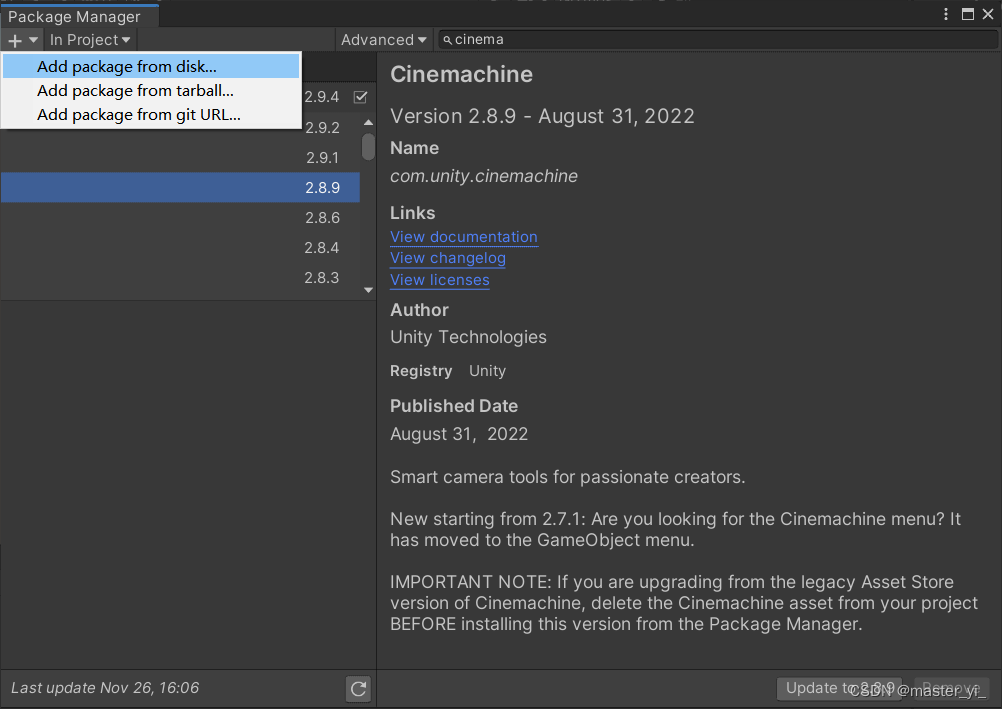Focus the search field containing cinema

[717, 40]
